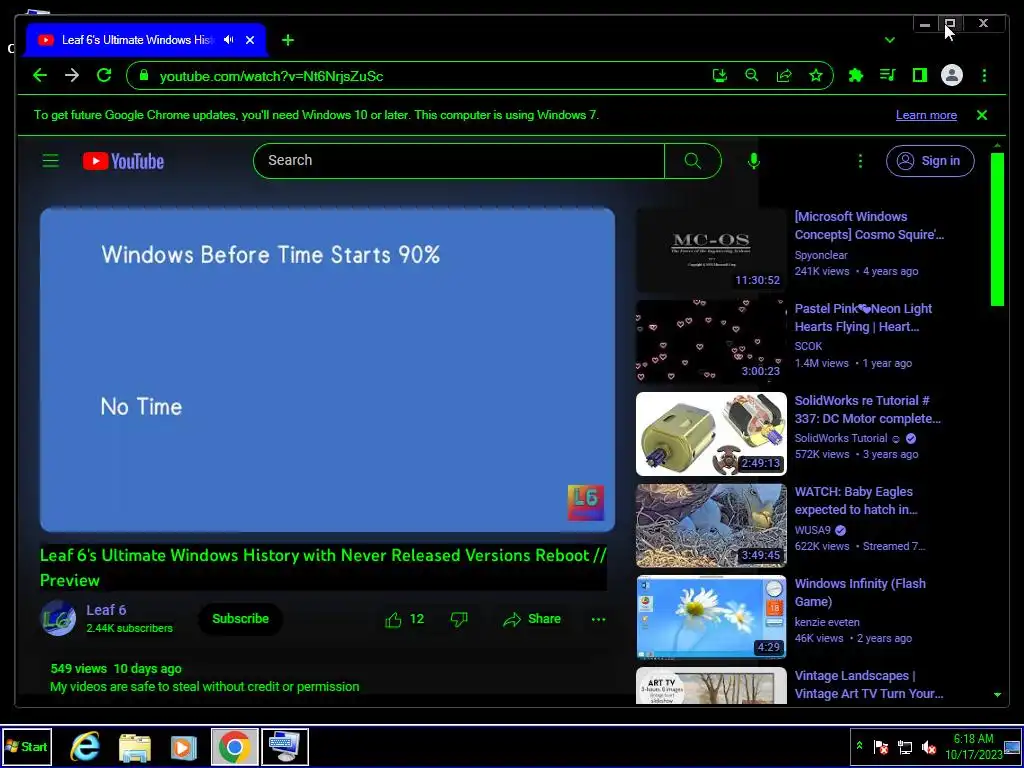Click the scrollbar down arrow
Screen dimensions: 1024x768
[x=997, y=695]
